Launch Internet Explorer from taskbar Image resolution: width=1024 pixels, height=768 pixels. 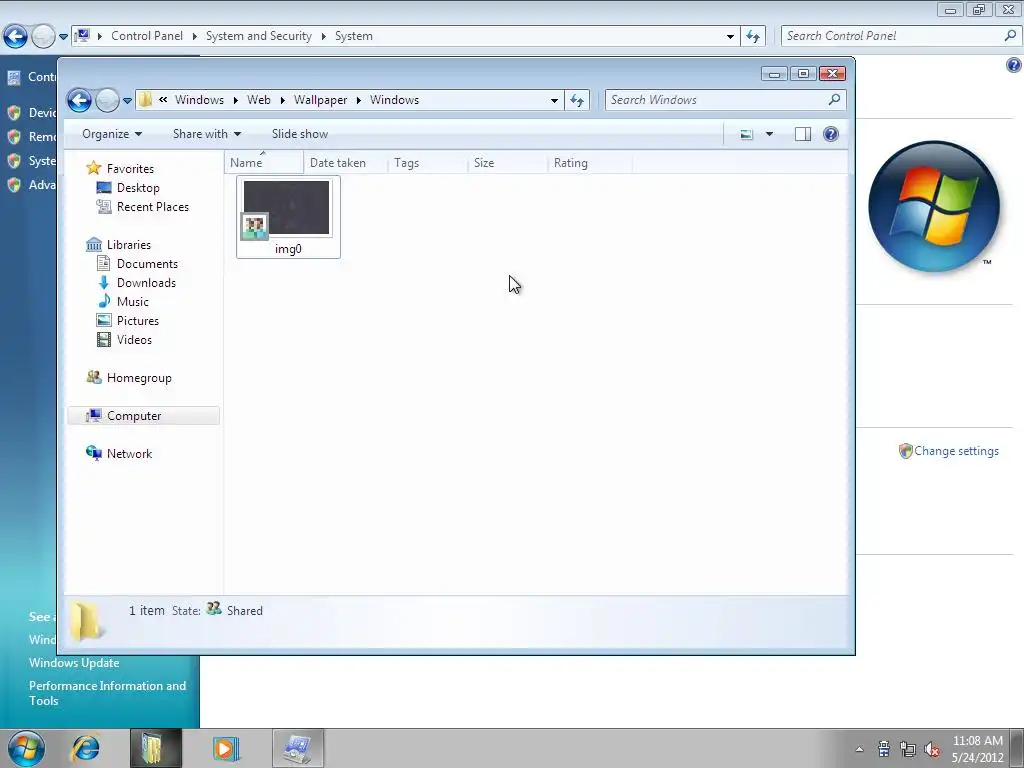click(86, 748)
